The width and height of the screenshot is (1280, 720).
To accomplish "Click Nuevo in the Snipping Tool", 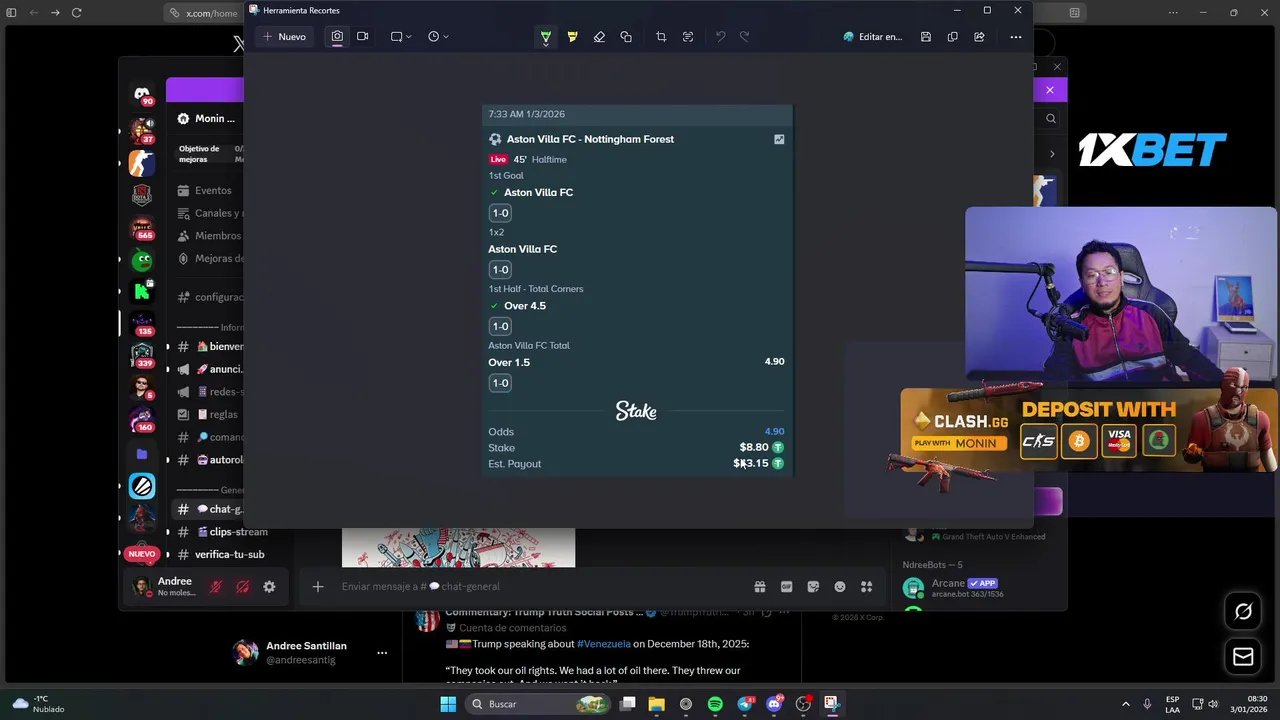I will 284,36.
